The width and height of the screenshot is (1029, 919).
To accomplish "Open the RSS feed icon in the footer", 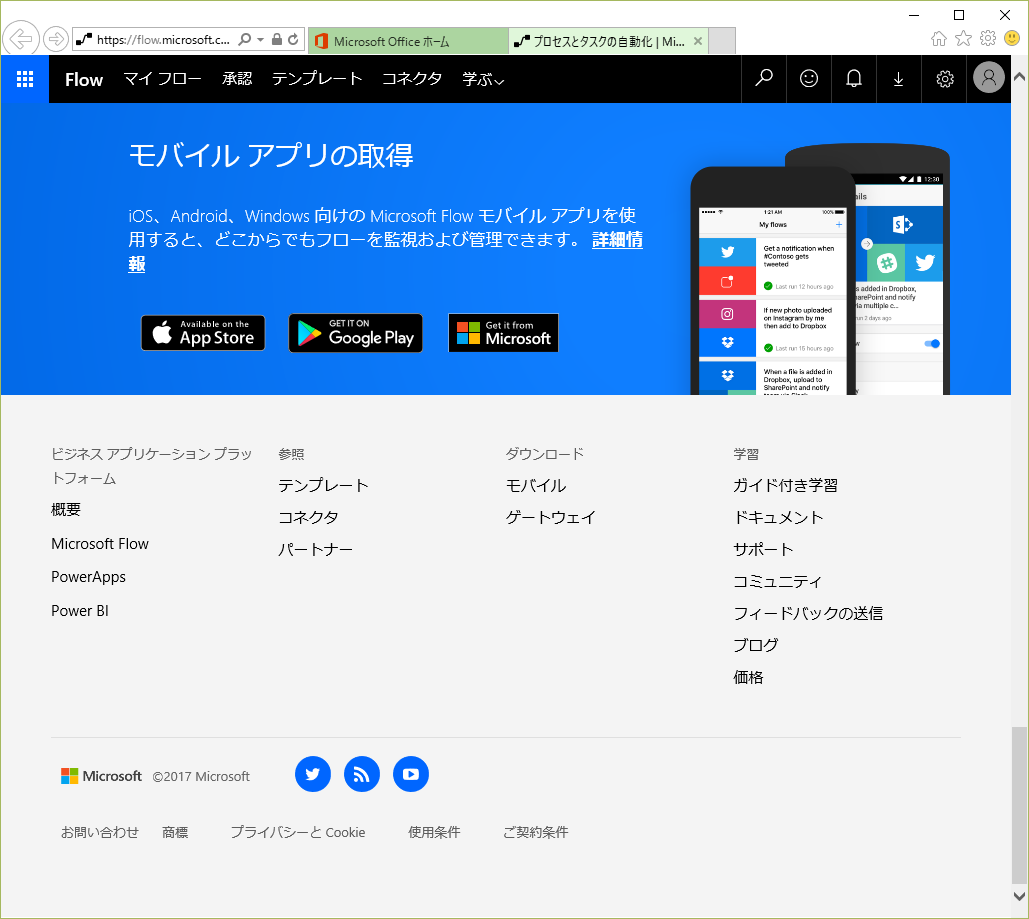I will pyautogui.click(x=362, y=774).
